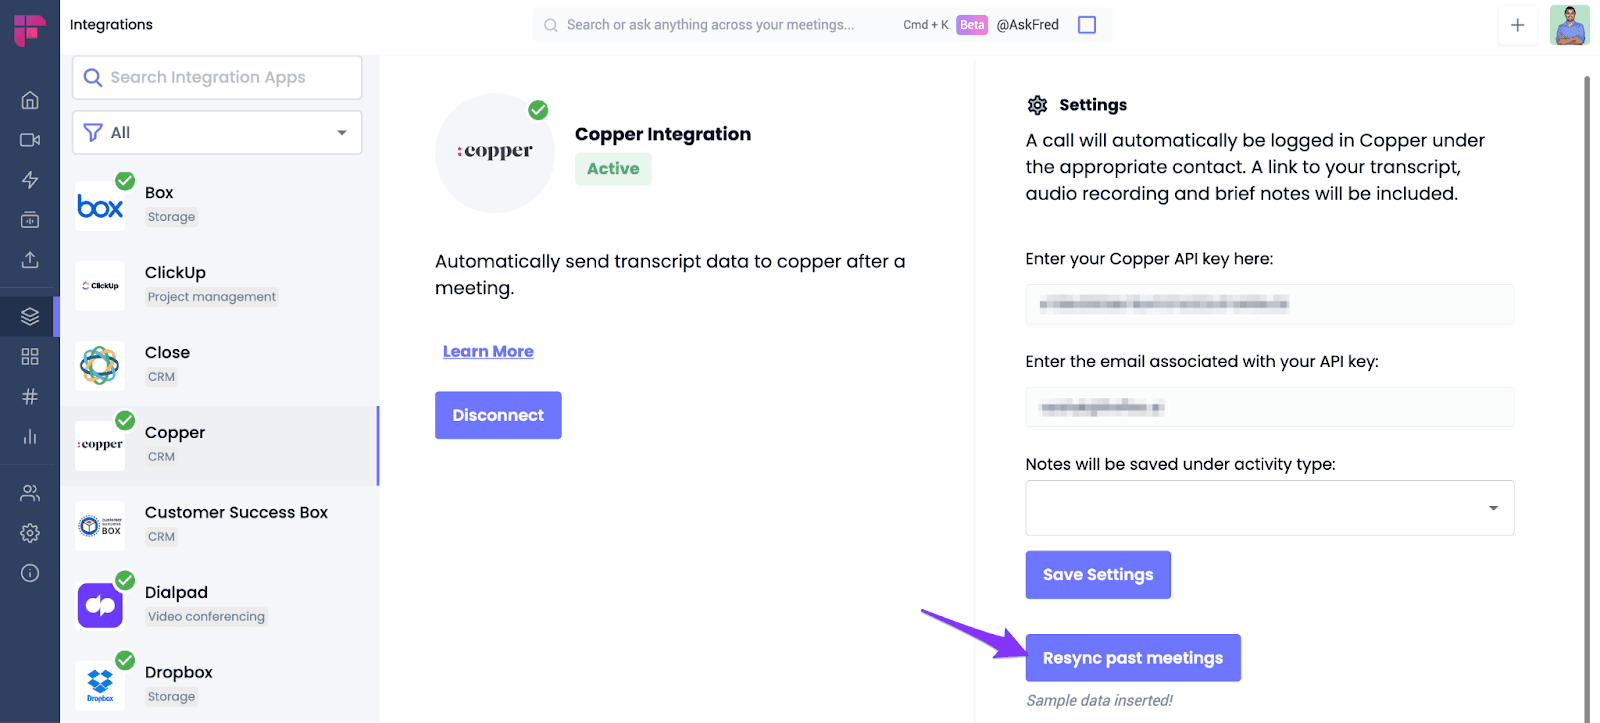The height and width of the screenshot is (723, 1600).
Task: Click the Disconnect button
Action: [498, 415]
